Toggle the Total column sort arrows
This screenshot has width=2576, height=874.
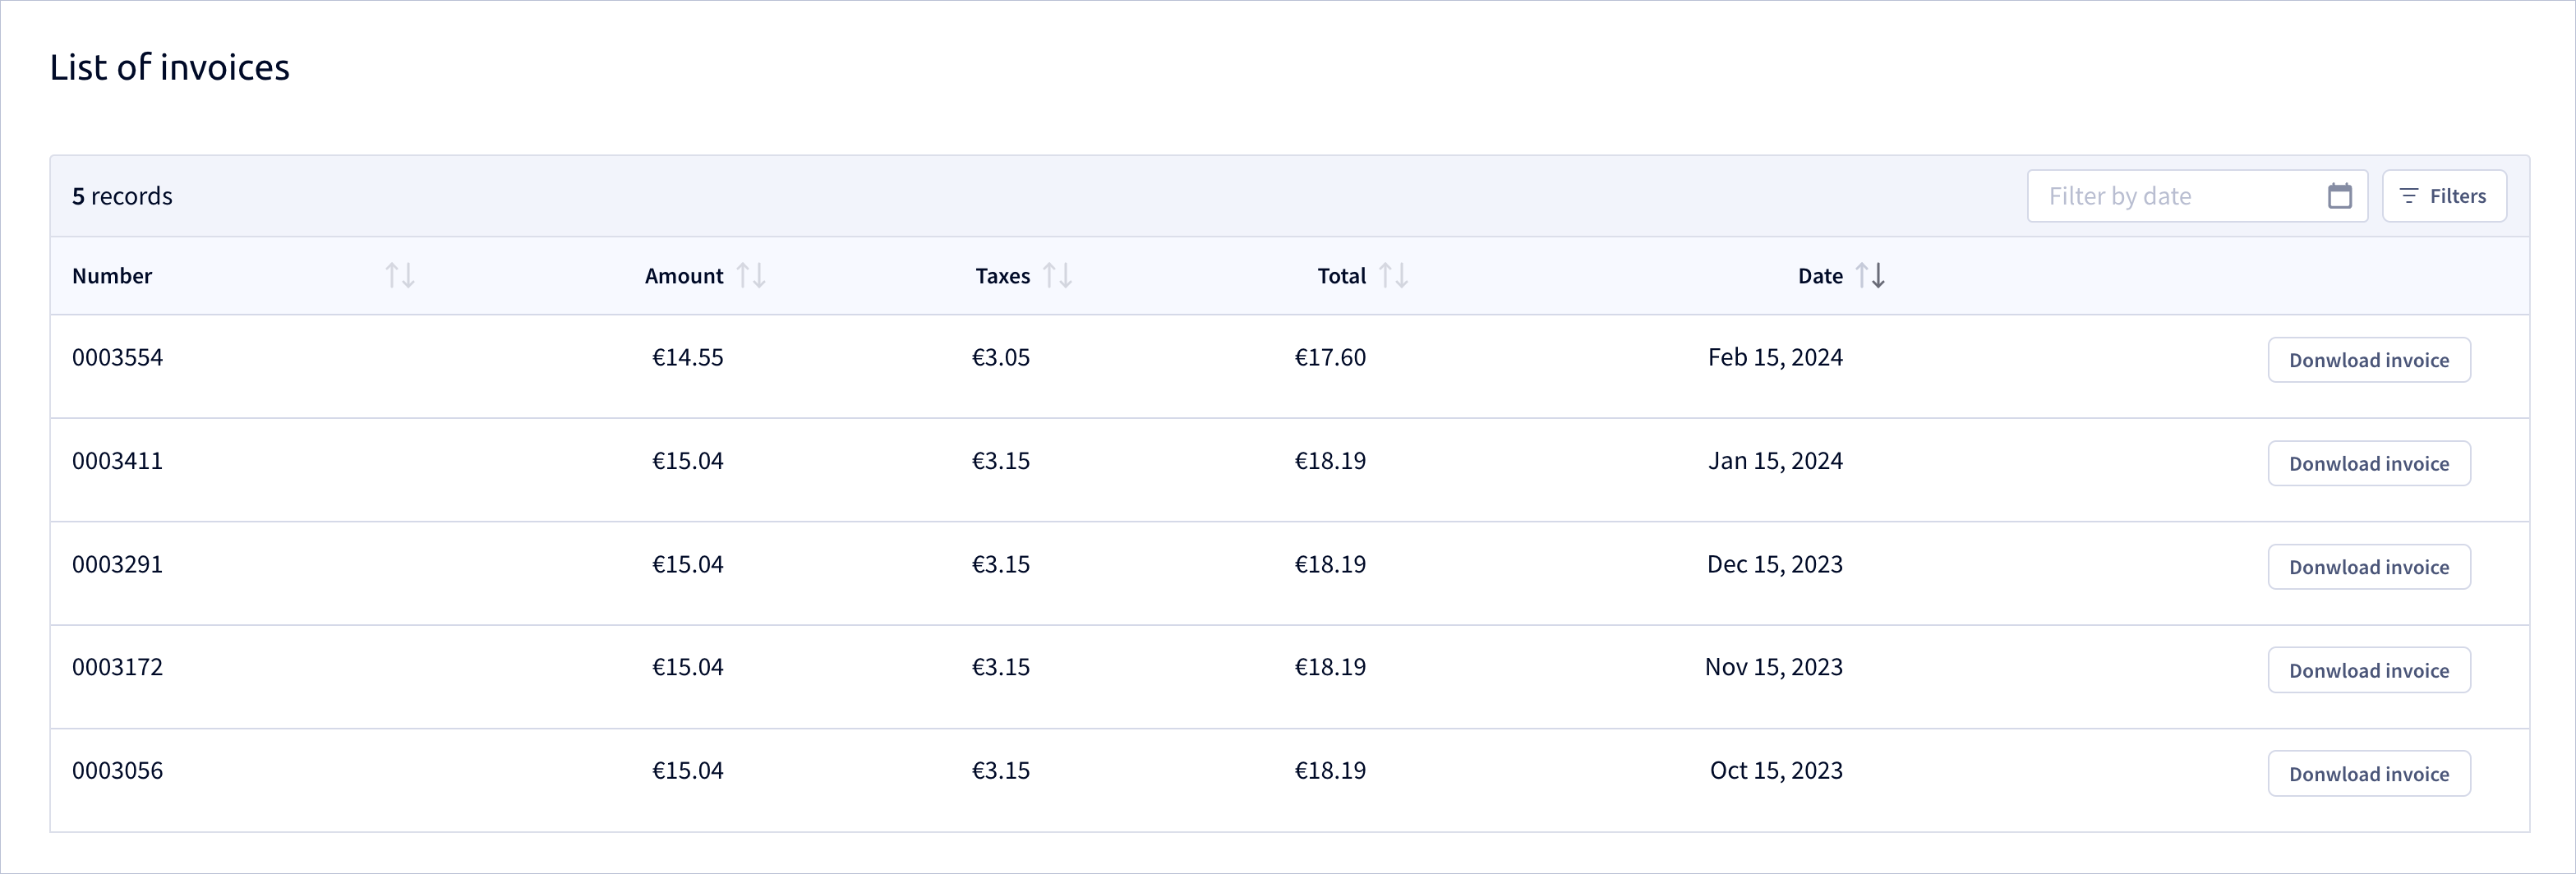(x=1393, y=275)
